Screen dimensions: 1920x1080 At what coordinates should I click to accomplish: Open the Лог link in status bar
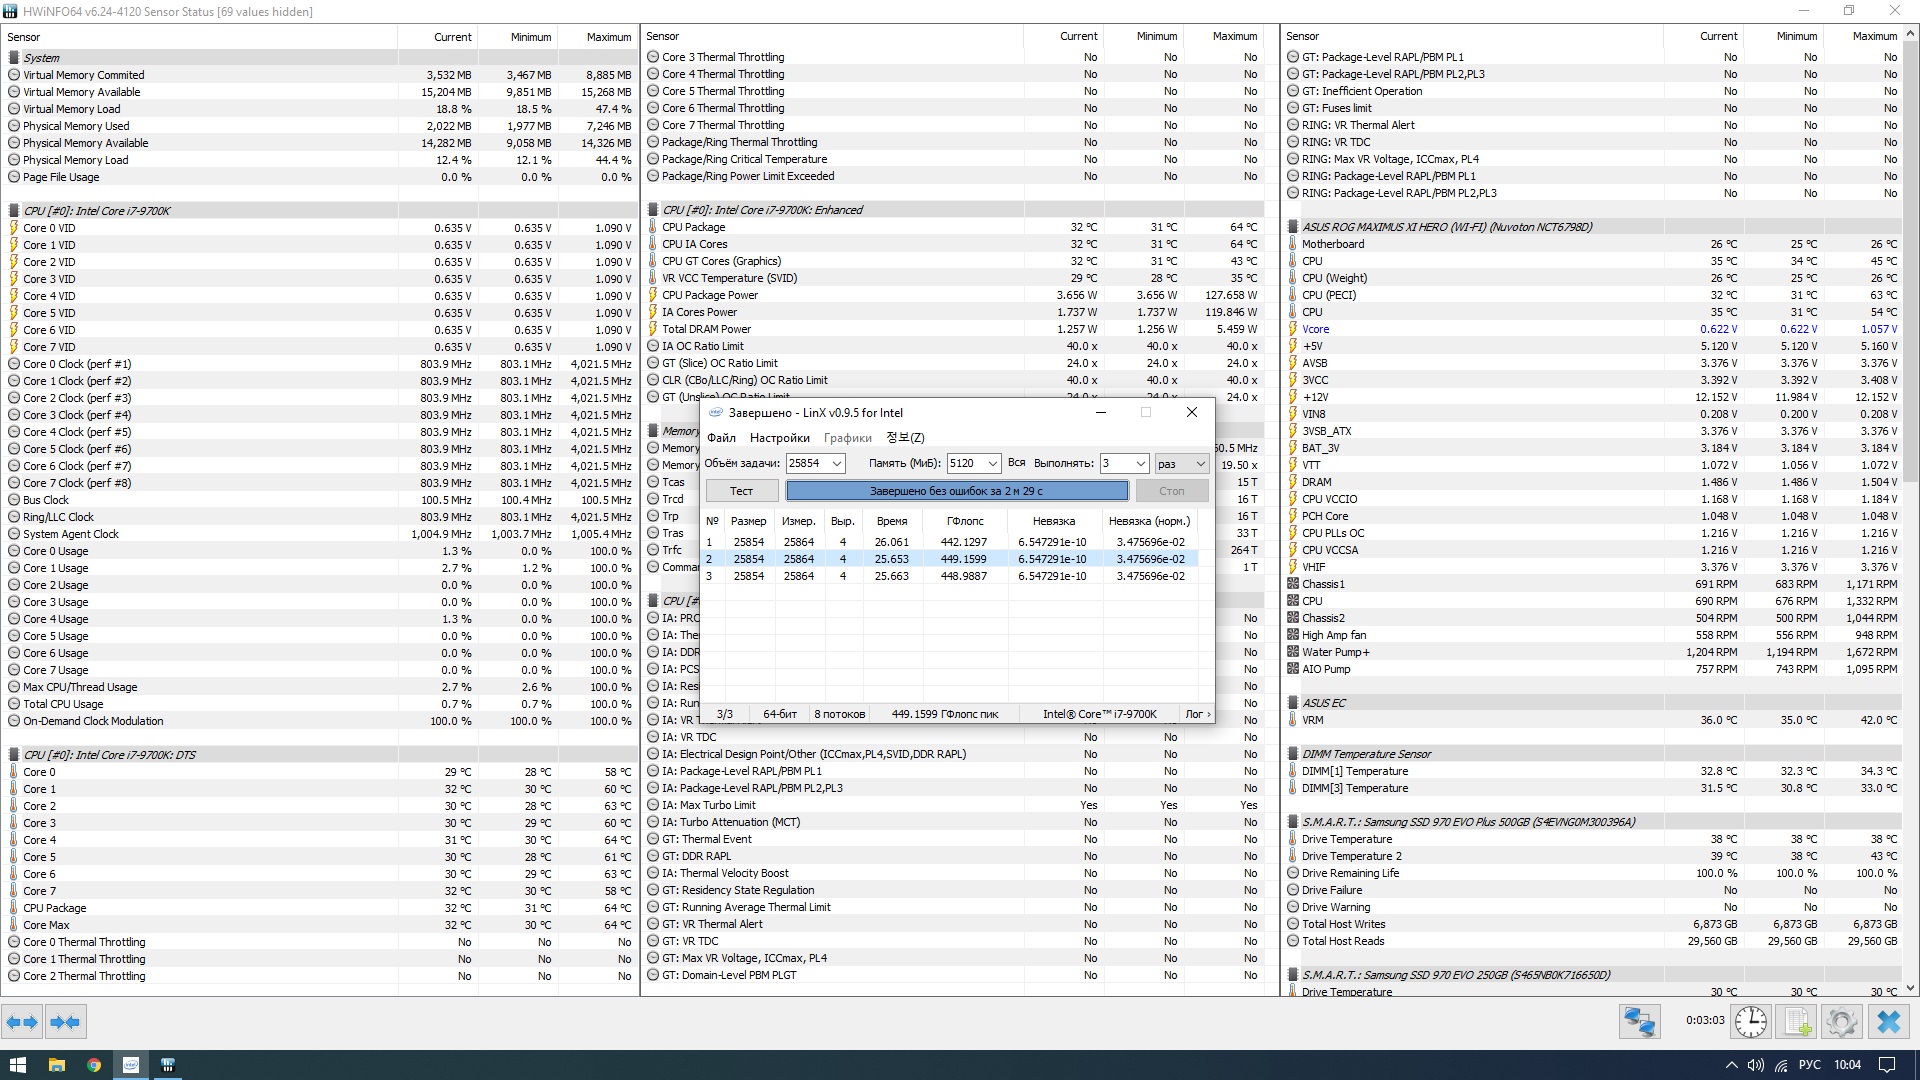point(1197,714)
